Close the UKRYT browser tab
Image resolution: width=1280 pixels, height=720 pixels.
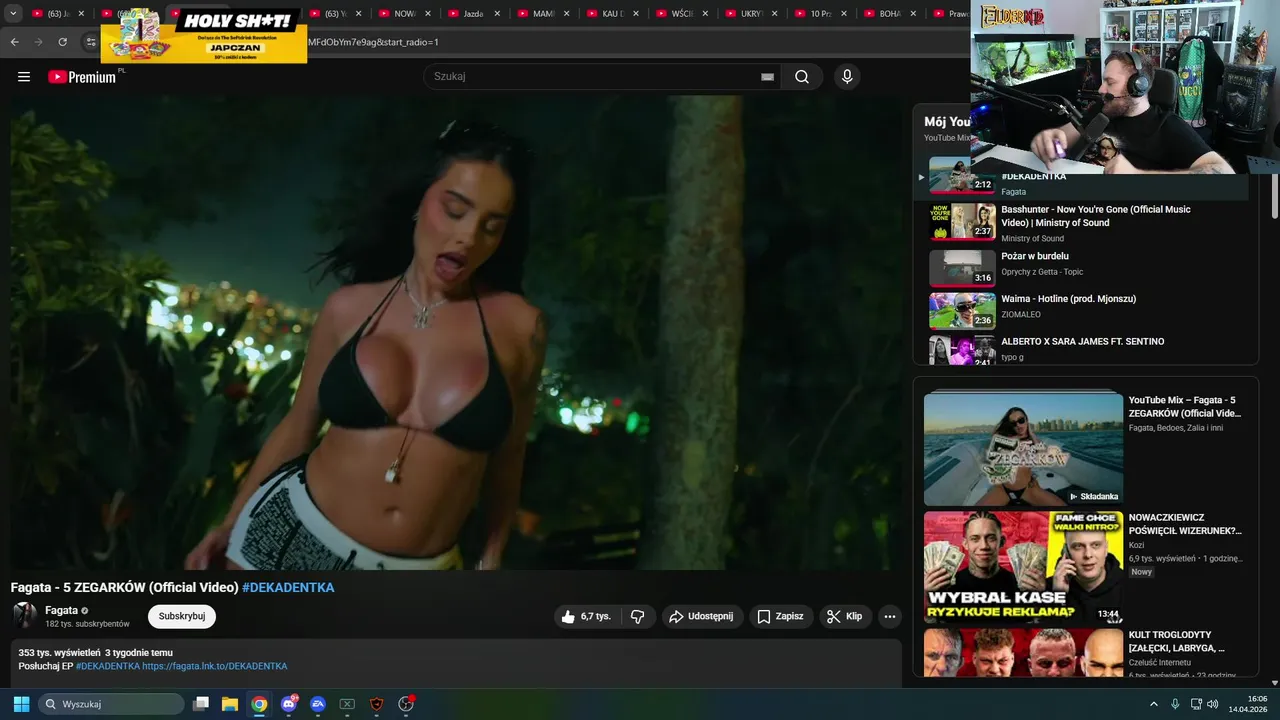point(774,14)
